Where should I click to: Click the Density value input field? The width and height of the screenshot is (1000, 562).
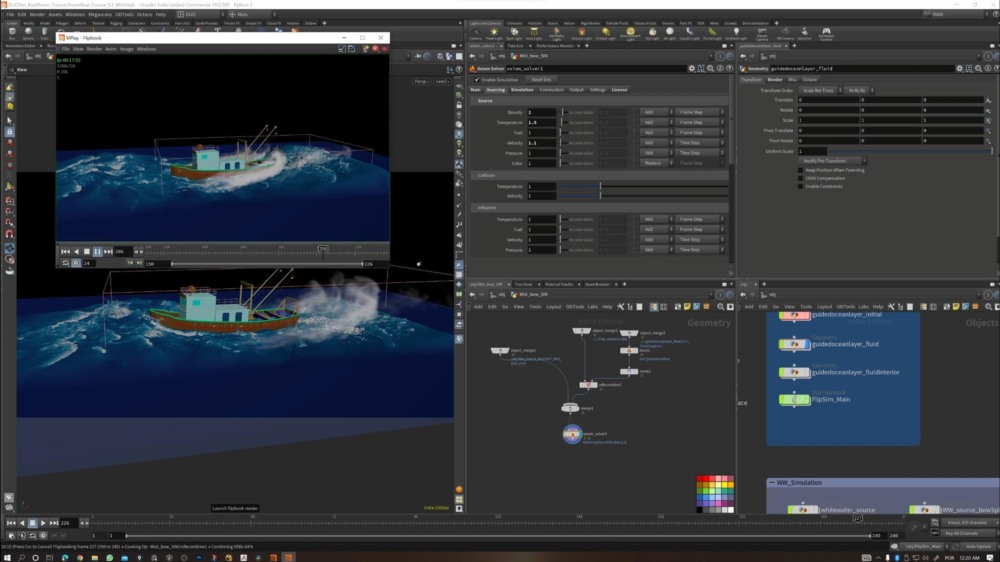pyautogui.click(x=541, y=112)
